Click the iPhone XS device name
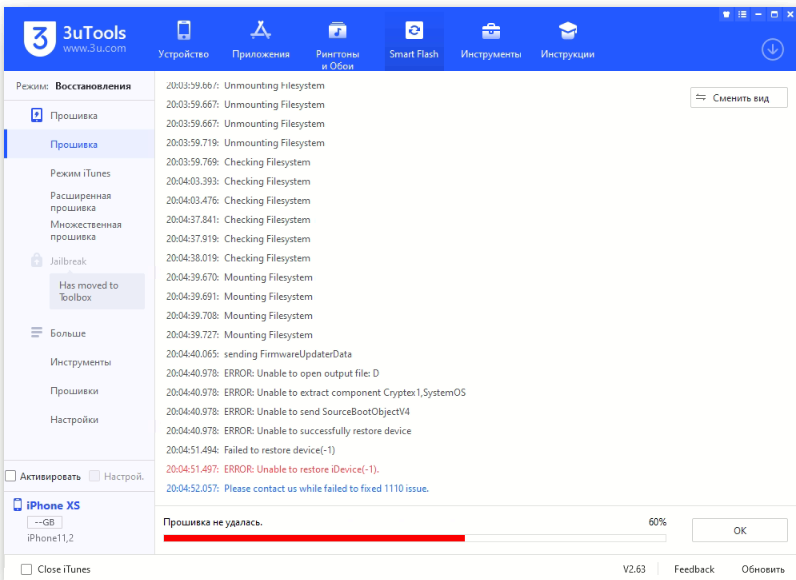The width and height of the screenshot is (796, 580). pyautogui.click(x=53, y=505)
